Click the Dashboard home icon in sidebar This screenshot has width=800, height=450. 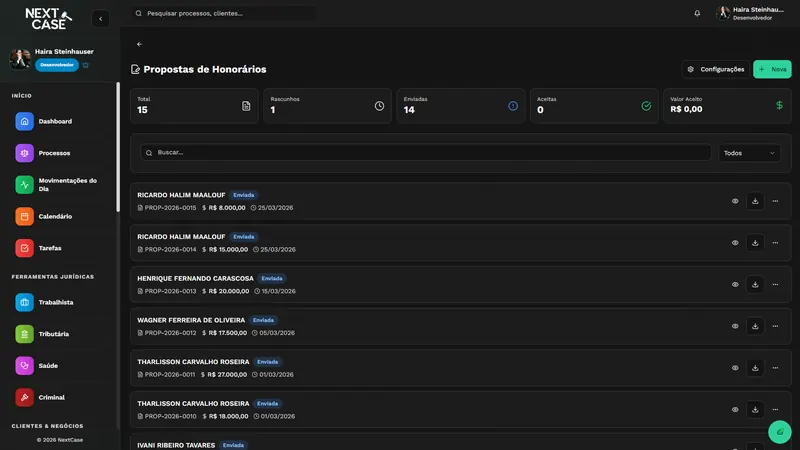point(24,121)
